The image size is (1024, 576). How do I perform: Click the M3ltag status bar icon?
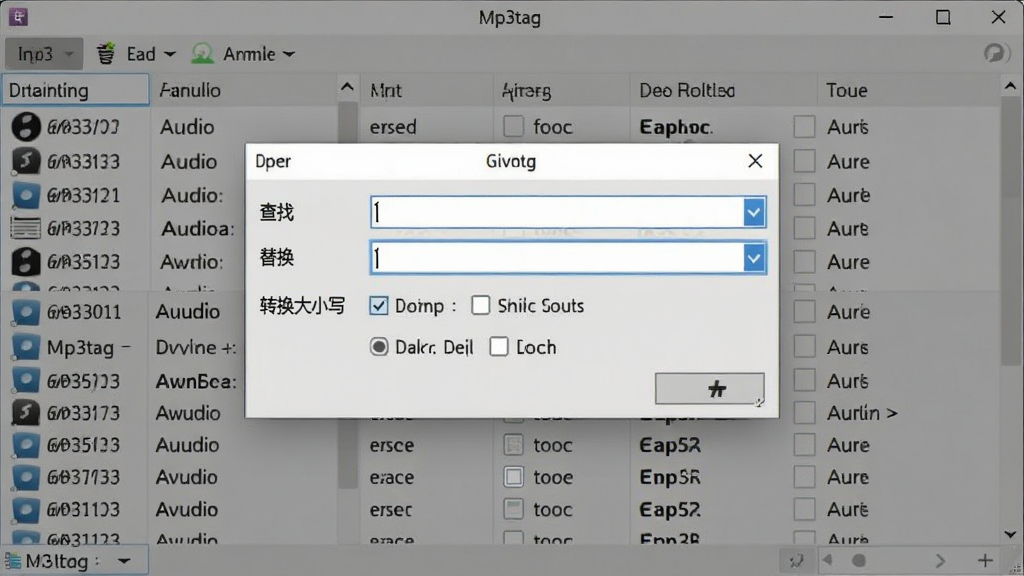point(12,561)
